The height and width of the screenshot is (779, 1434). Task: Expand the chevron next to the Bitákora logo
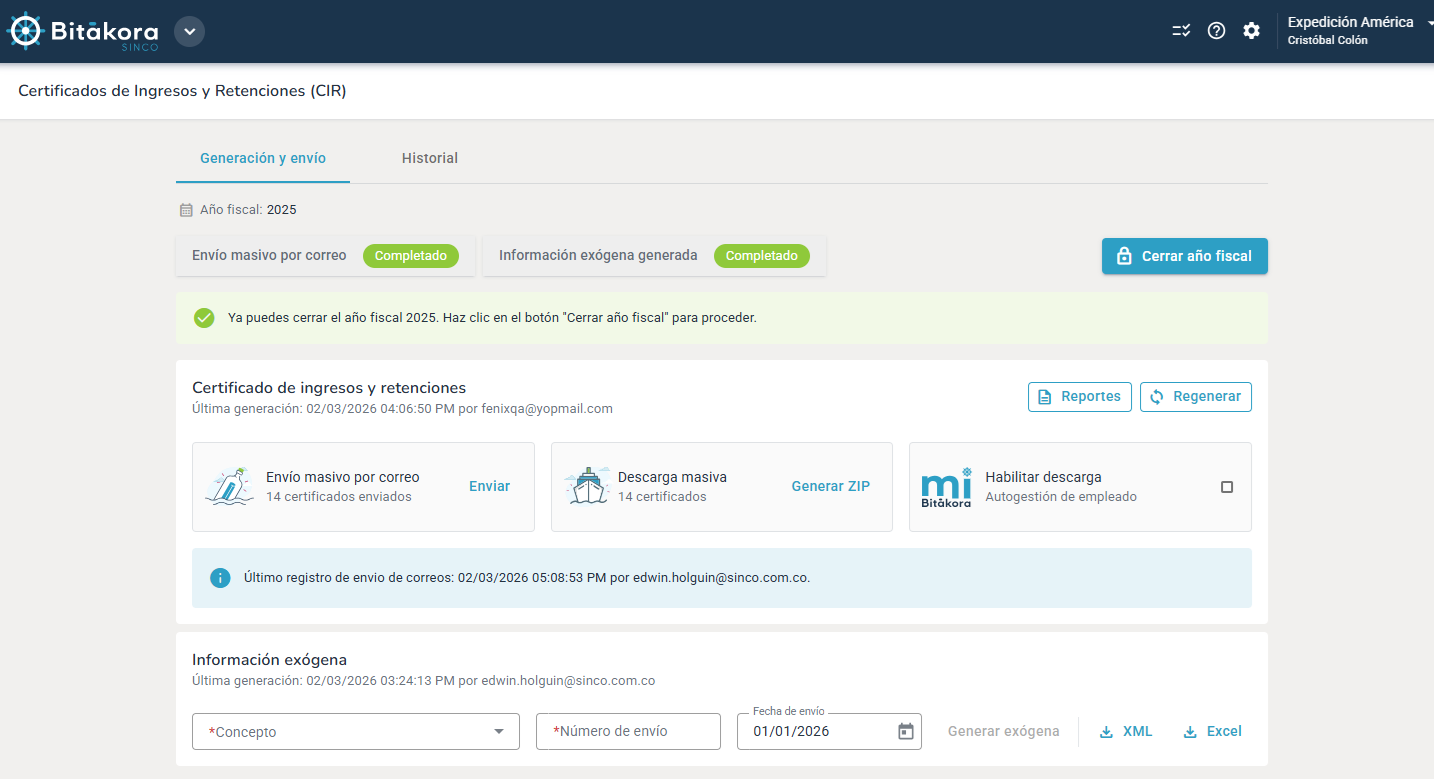[x=189, y=31]
